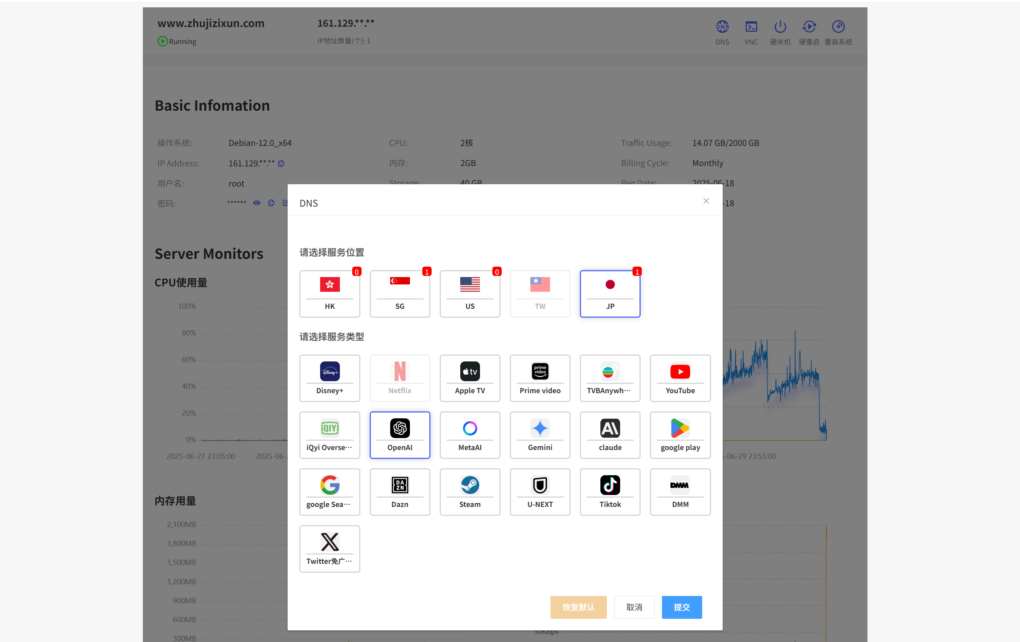Select the Disney+ service tile

pos(330,378)
